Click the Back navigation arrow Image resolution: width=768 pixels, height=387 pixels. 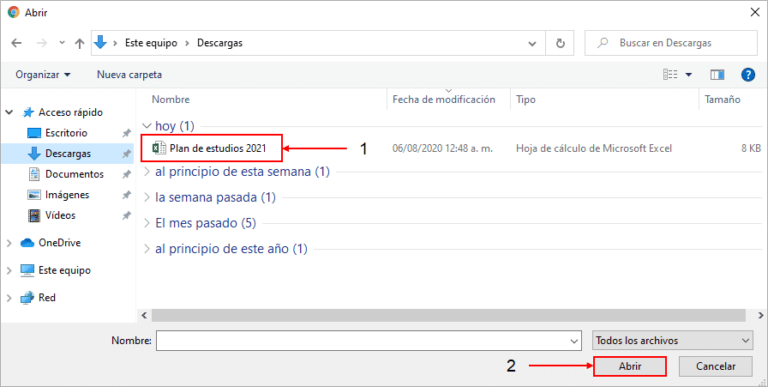[x=17, y=43]
